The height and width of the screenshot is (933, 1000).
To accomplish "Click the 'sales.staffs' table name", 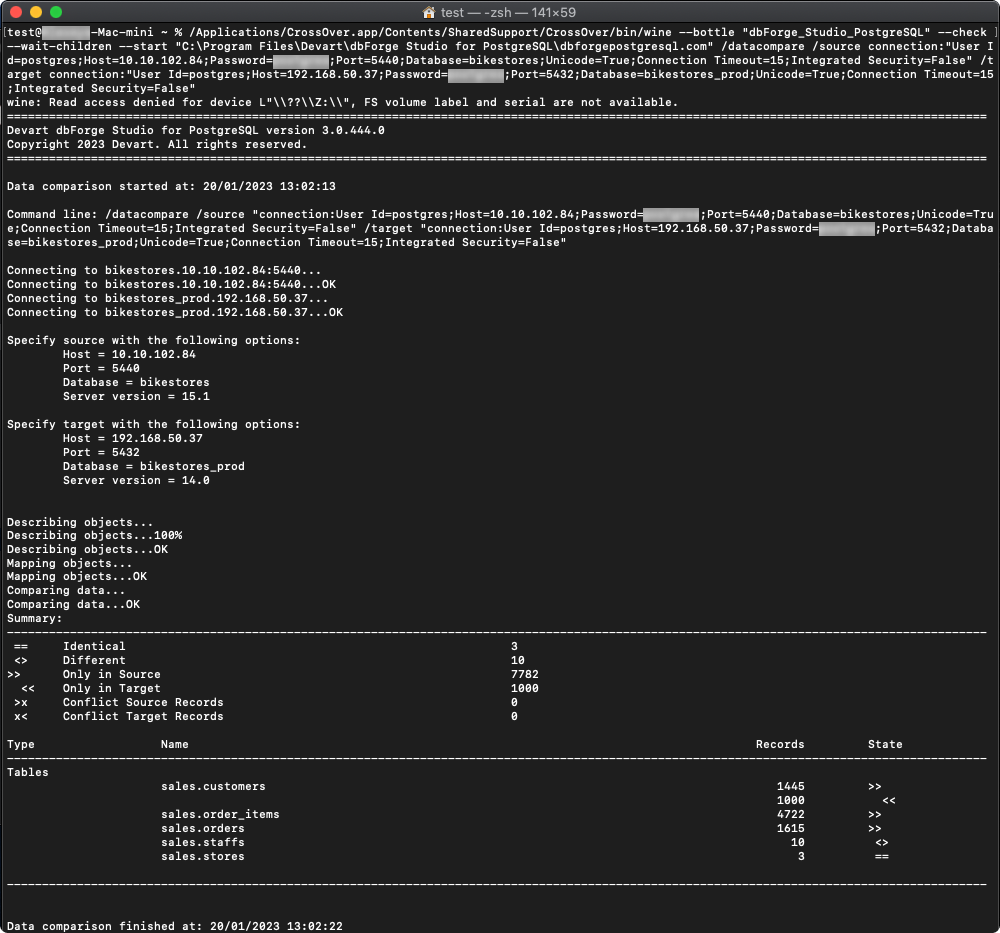I will pyautogui.click(x=203, y=843).
